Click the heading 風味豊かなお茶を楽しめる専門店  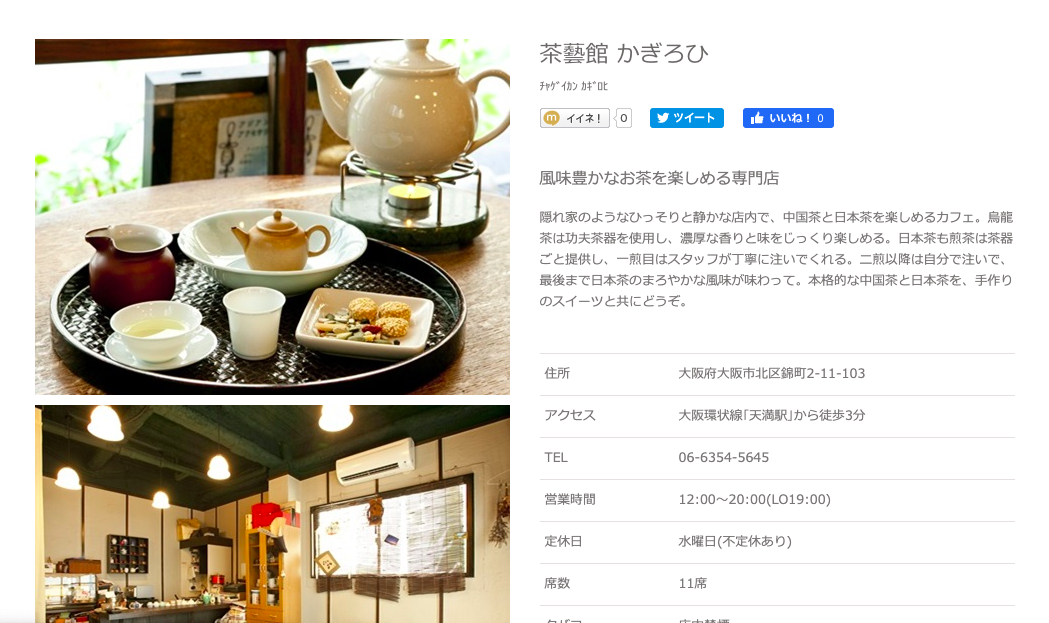[x=659, y=178]
